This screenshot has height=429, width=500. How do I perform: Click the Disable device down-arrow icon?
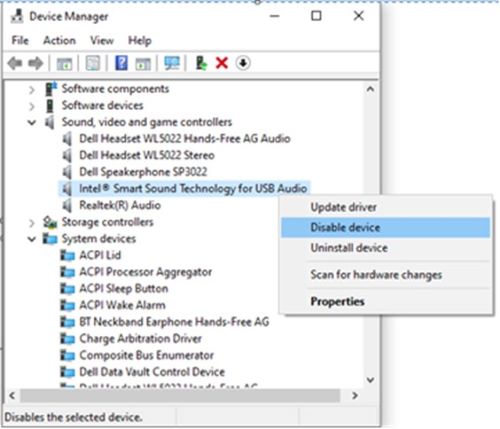[x=243, y=63]
